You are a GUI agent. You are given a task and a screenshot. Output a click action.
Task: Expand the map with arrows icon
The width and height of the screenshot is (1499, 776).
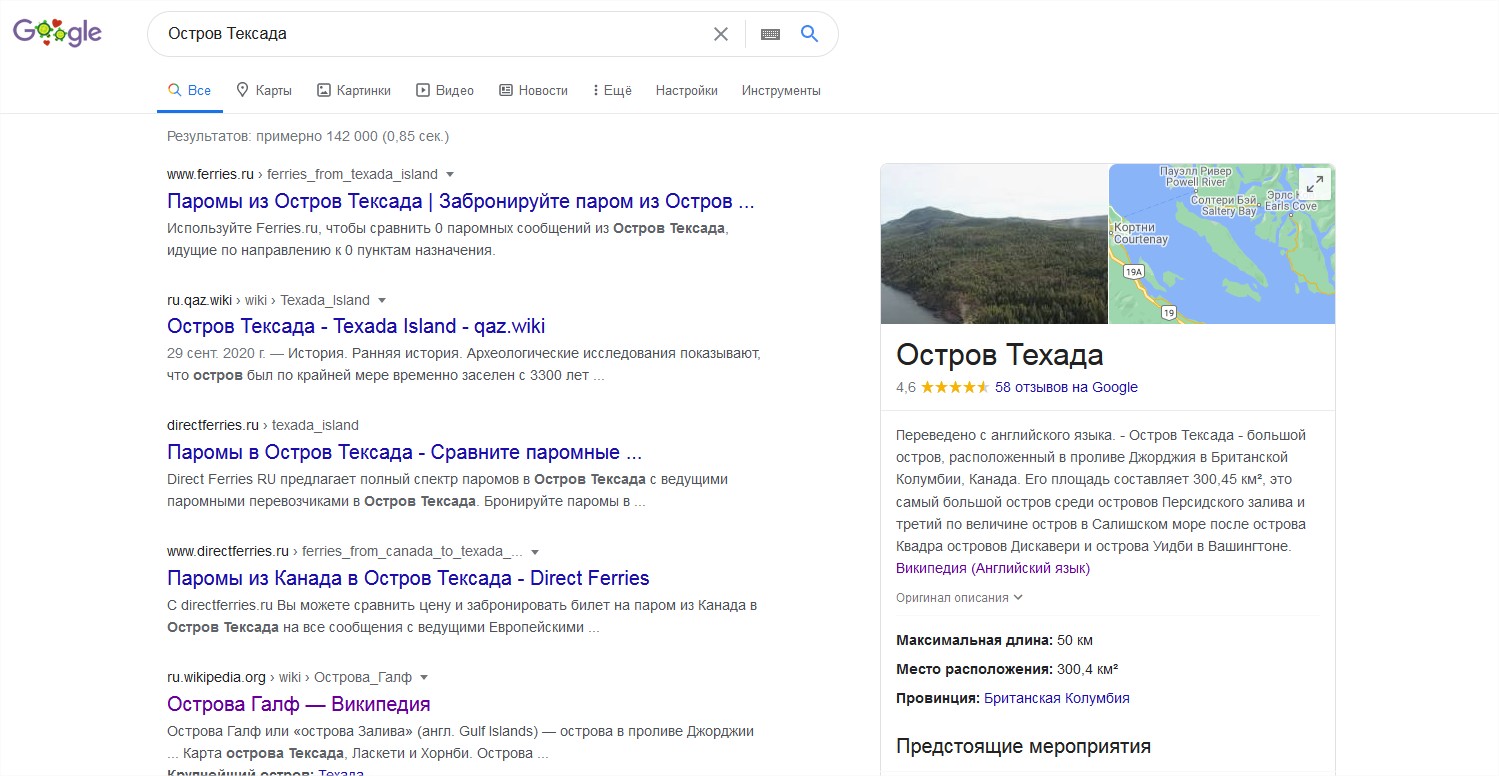pyautogui.click(x=1314, y=184)
